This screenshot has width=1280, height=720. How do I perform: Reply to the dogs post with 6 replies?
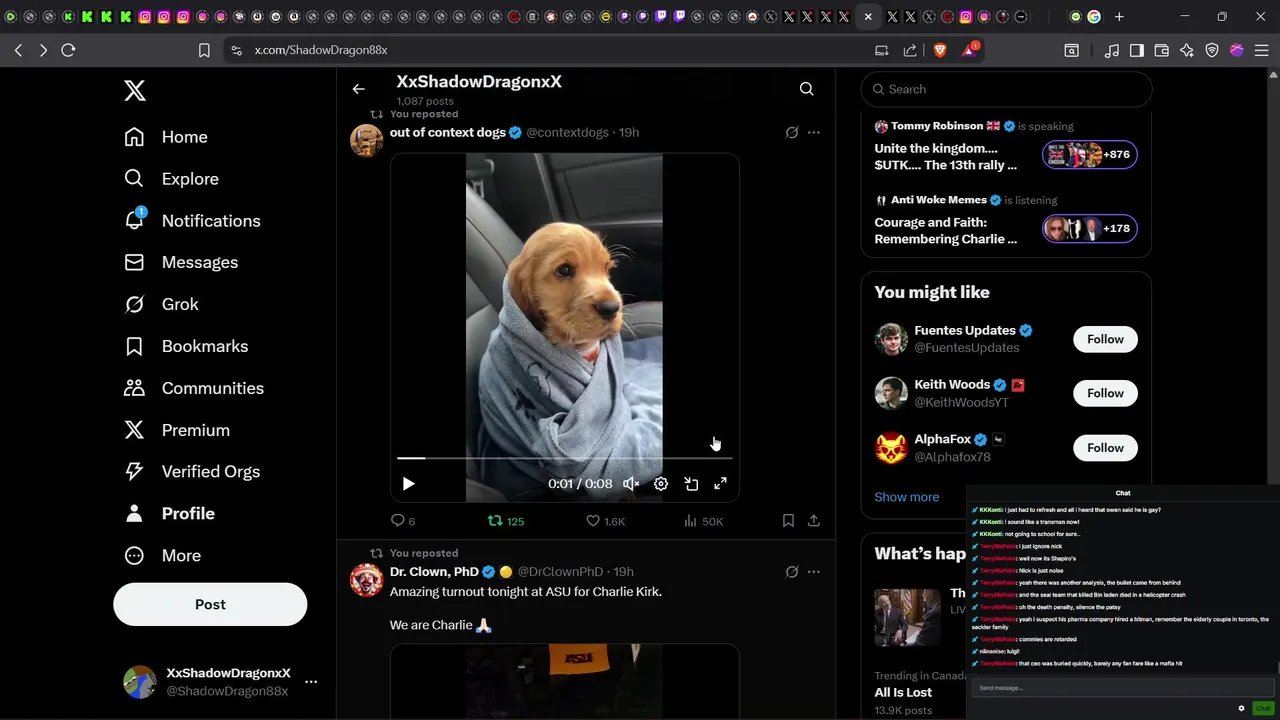pos(403,521)
